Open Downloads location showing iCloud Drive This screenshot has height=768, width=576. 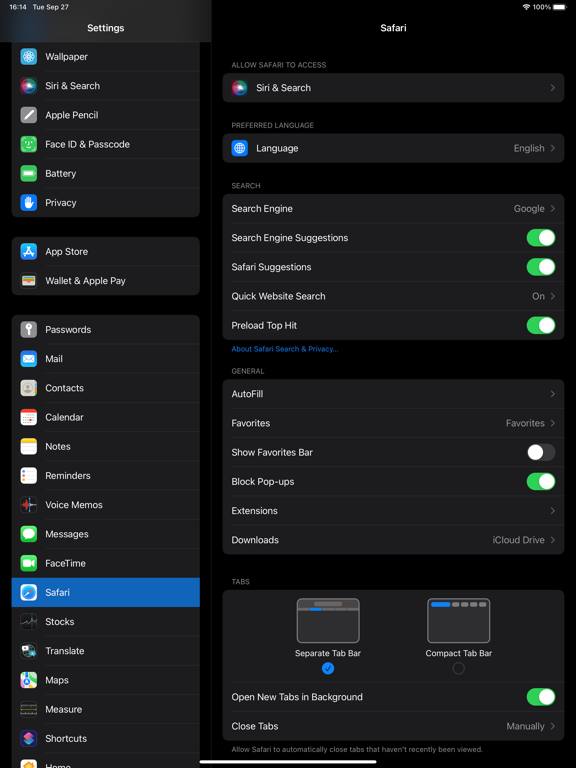tap(393, 540)
